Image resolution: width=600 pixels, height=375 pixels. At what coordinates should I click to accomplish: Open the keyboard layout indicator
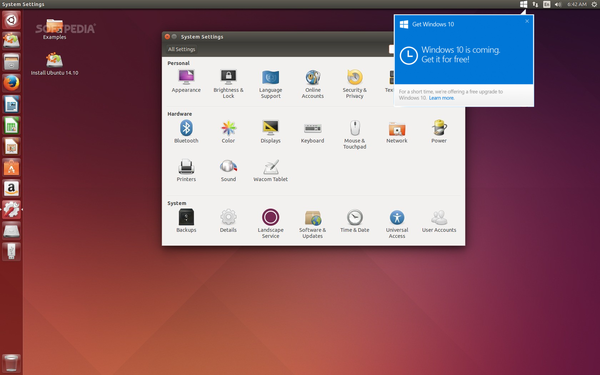coord(547,4)
